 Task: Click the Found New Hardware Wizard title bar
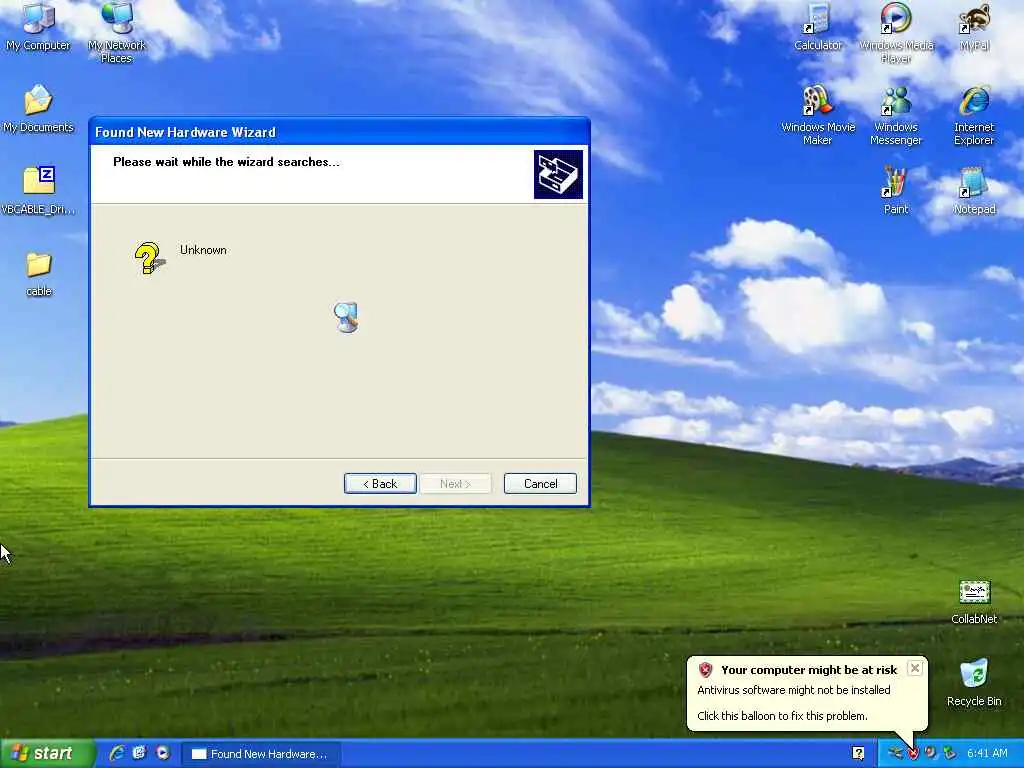click(x=339, y=131)
